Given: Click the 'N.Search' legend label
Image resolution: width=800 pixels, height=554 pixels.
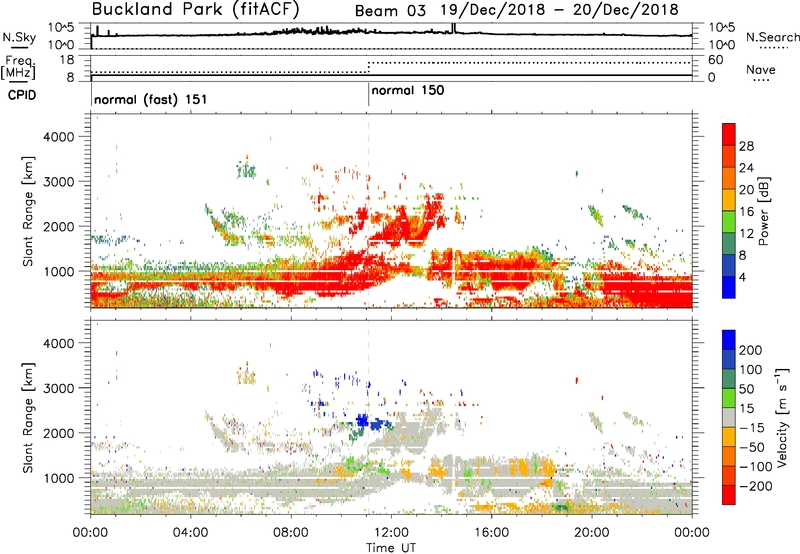Looking at the screenshot, I should coord(772,37).
